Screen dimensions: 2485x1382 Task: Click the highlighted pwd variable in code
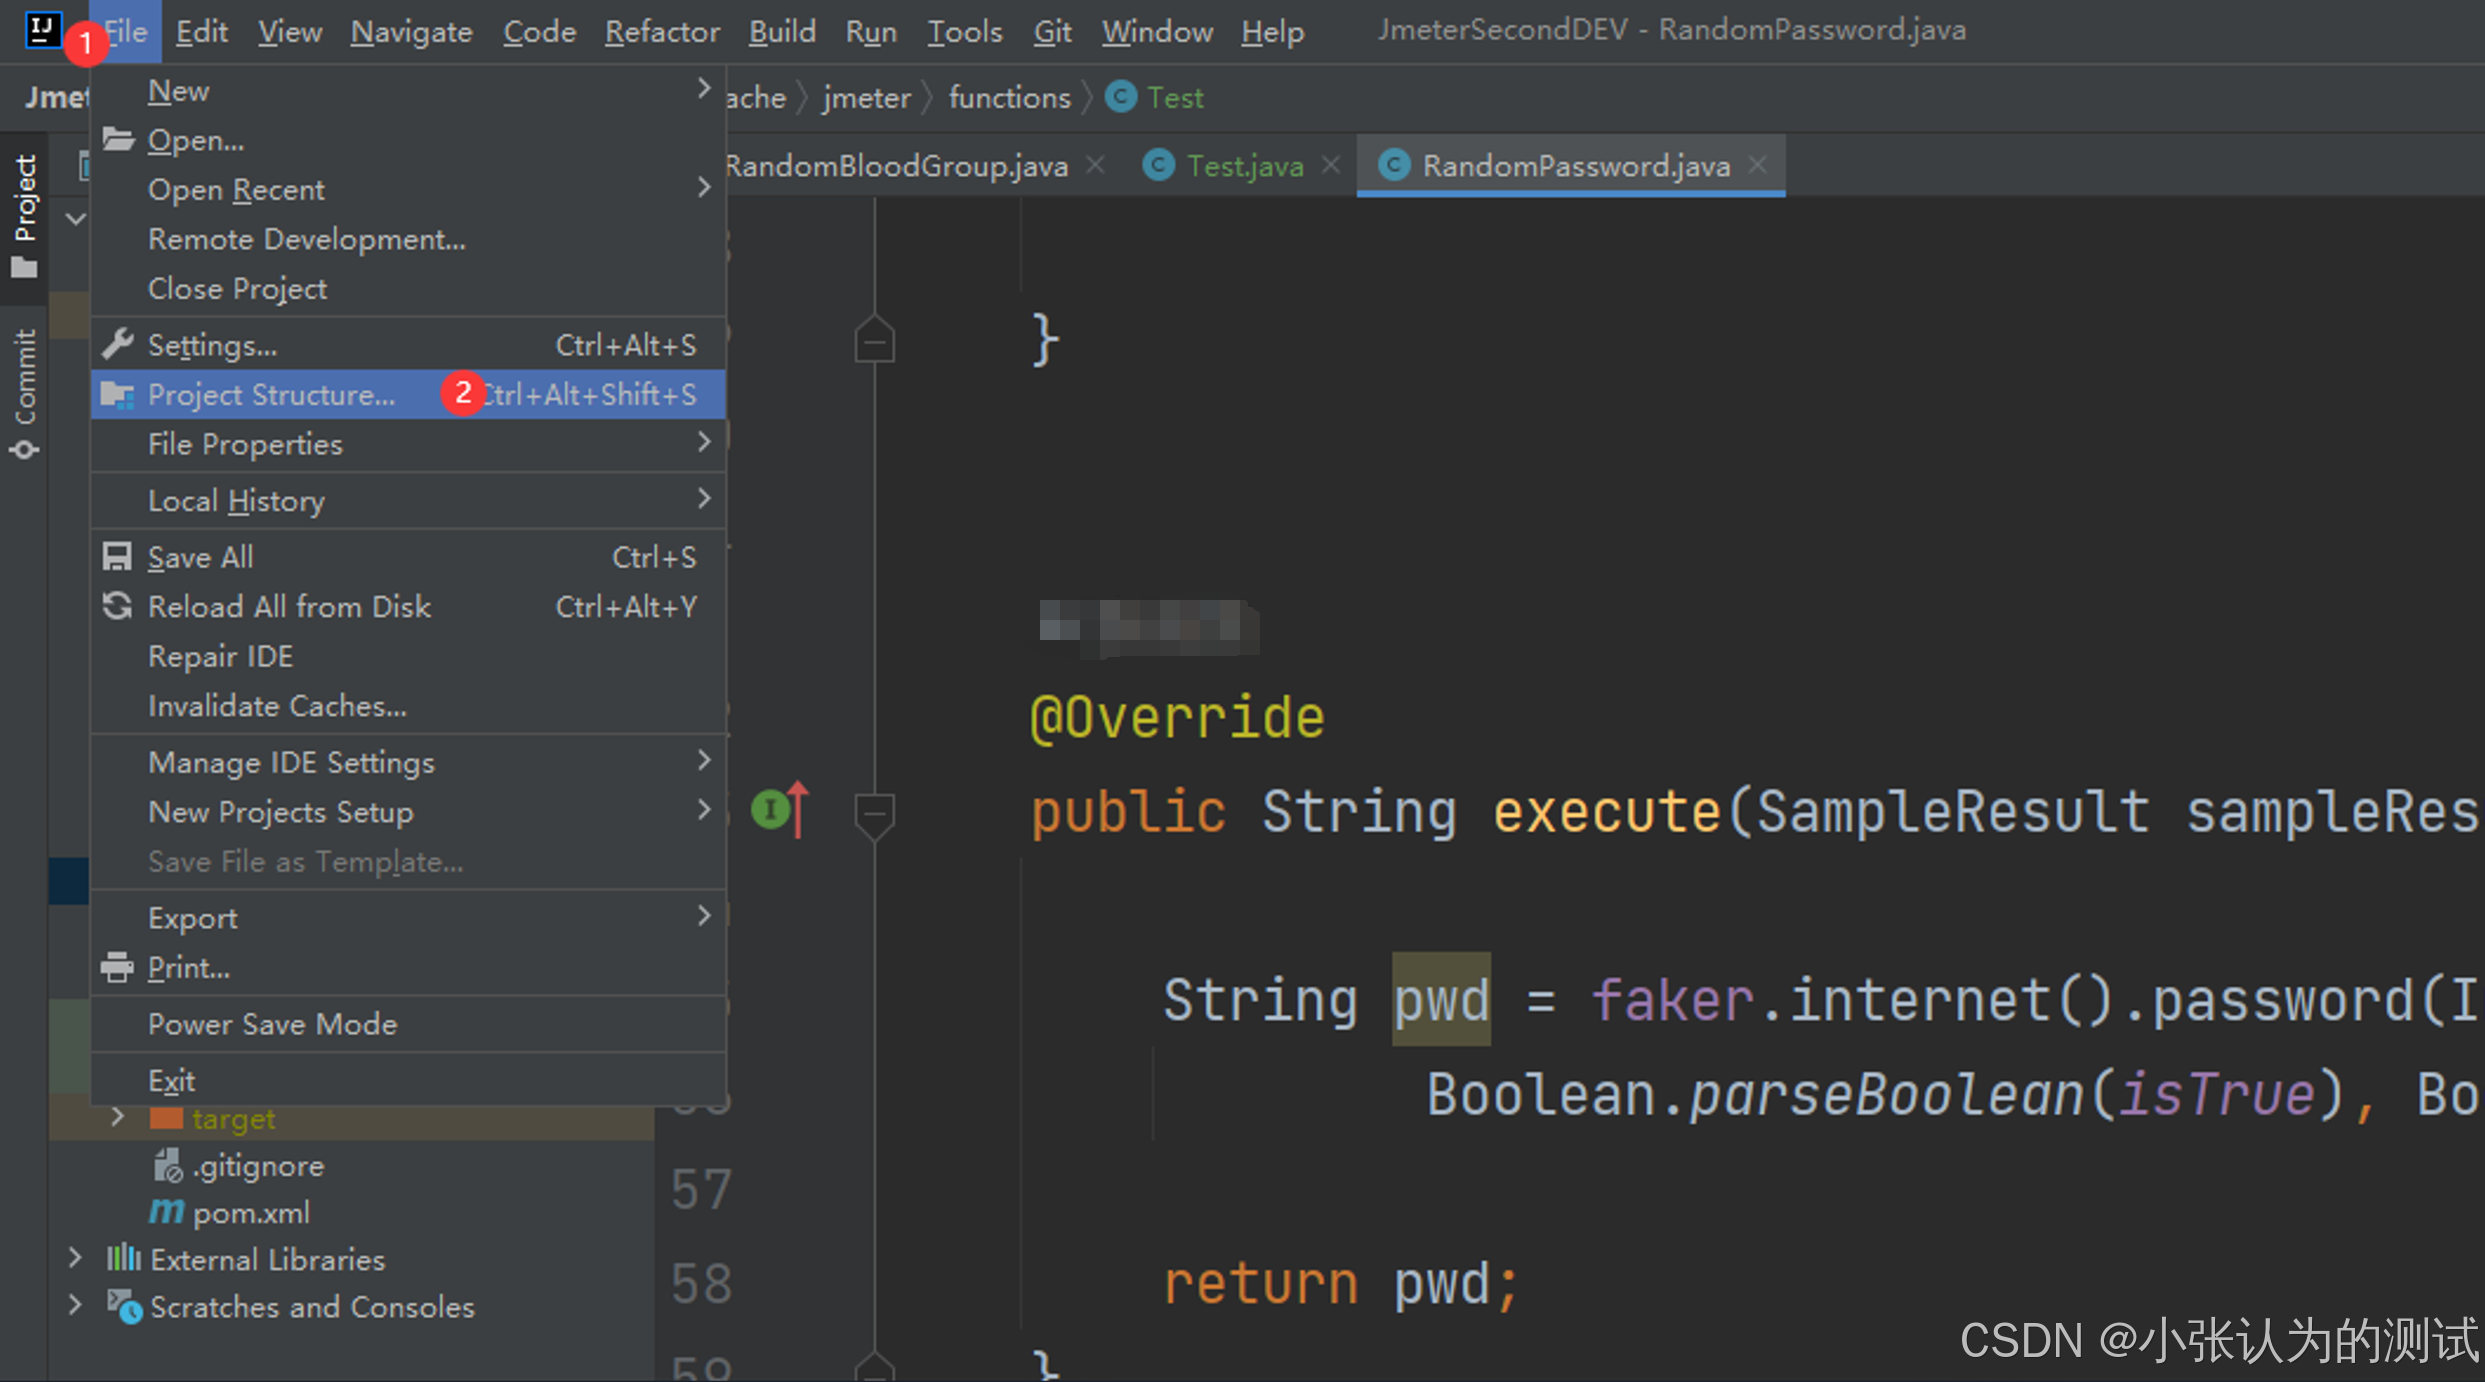(1440, 1000)
